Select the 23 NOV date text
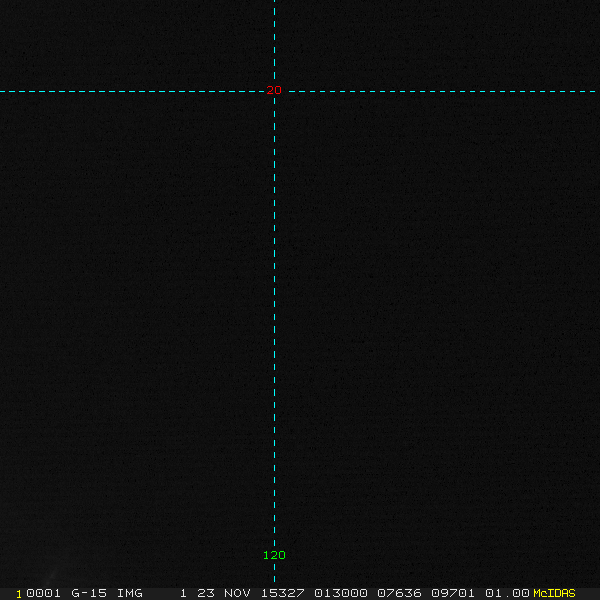Image resolution: width=600 pixels, height=600 pixels. [223, 593]
